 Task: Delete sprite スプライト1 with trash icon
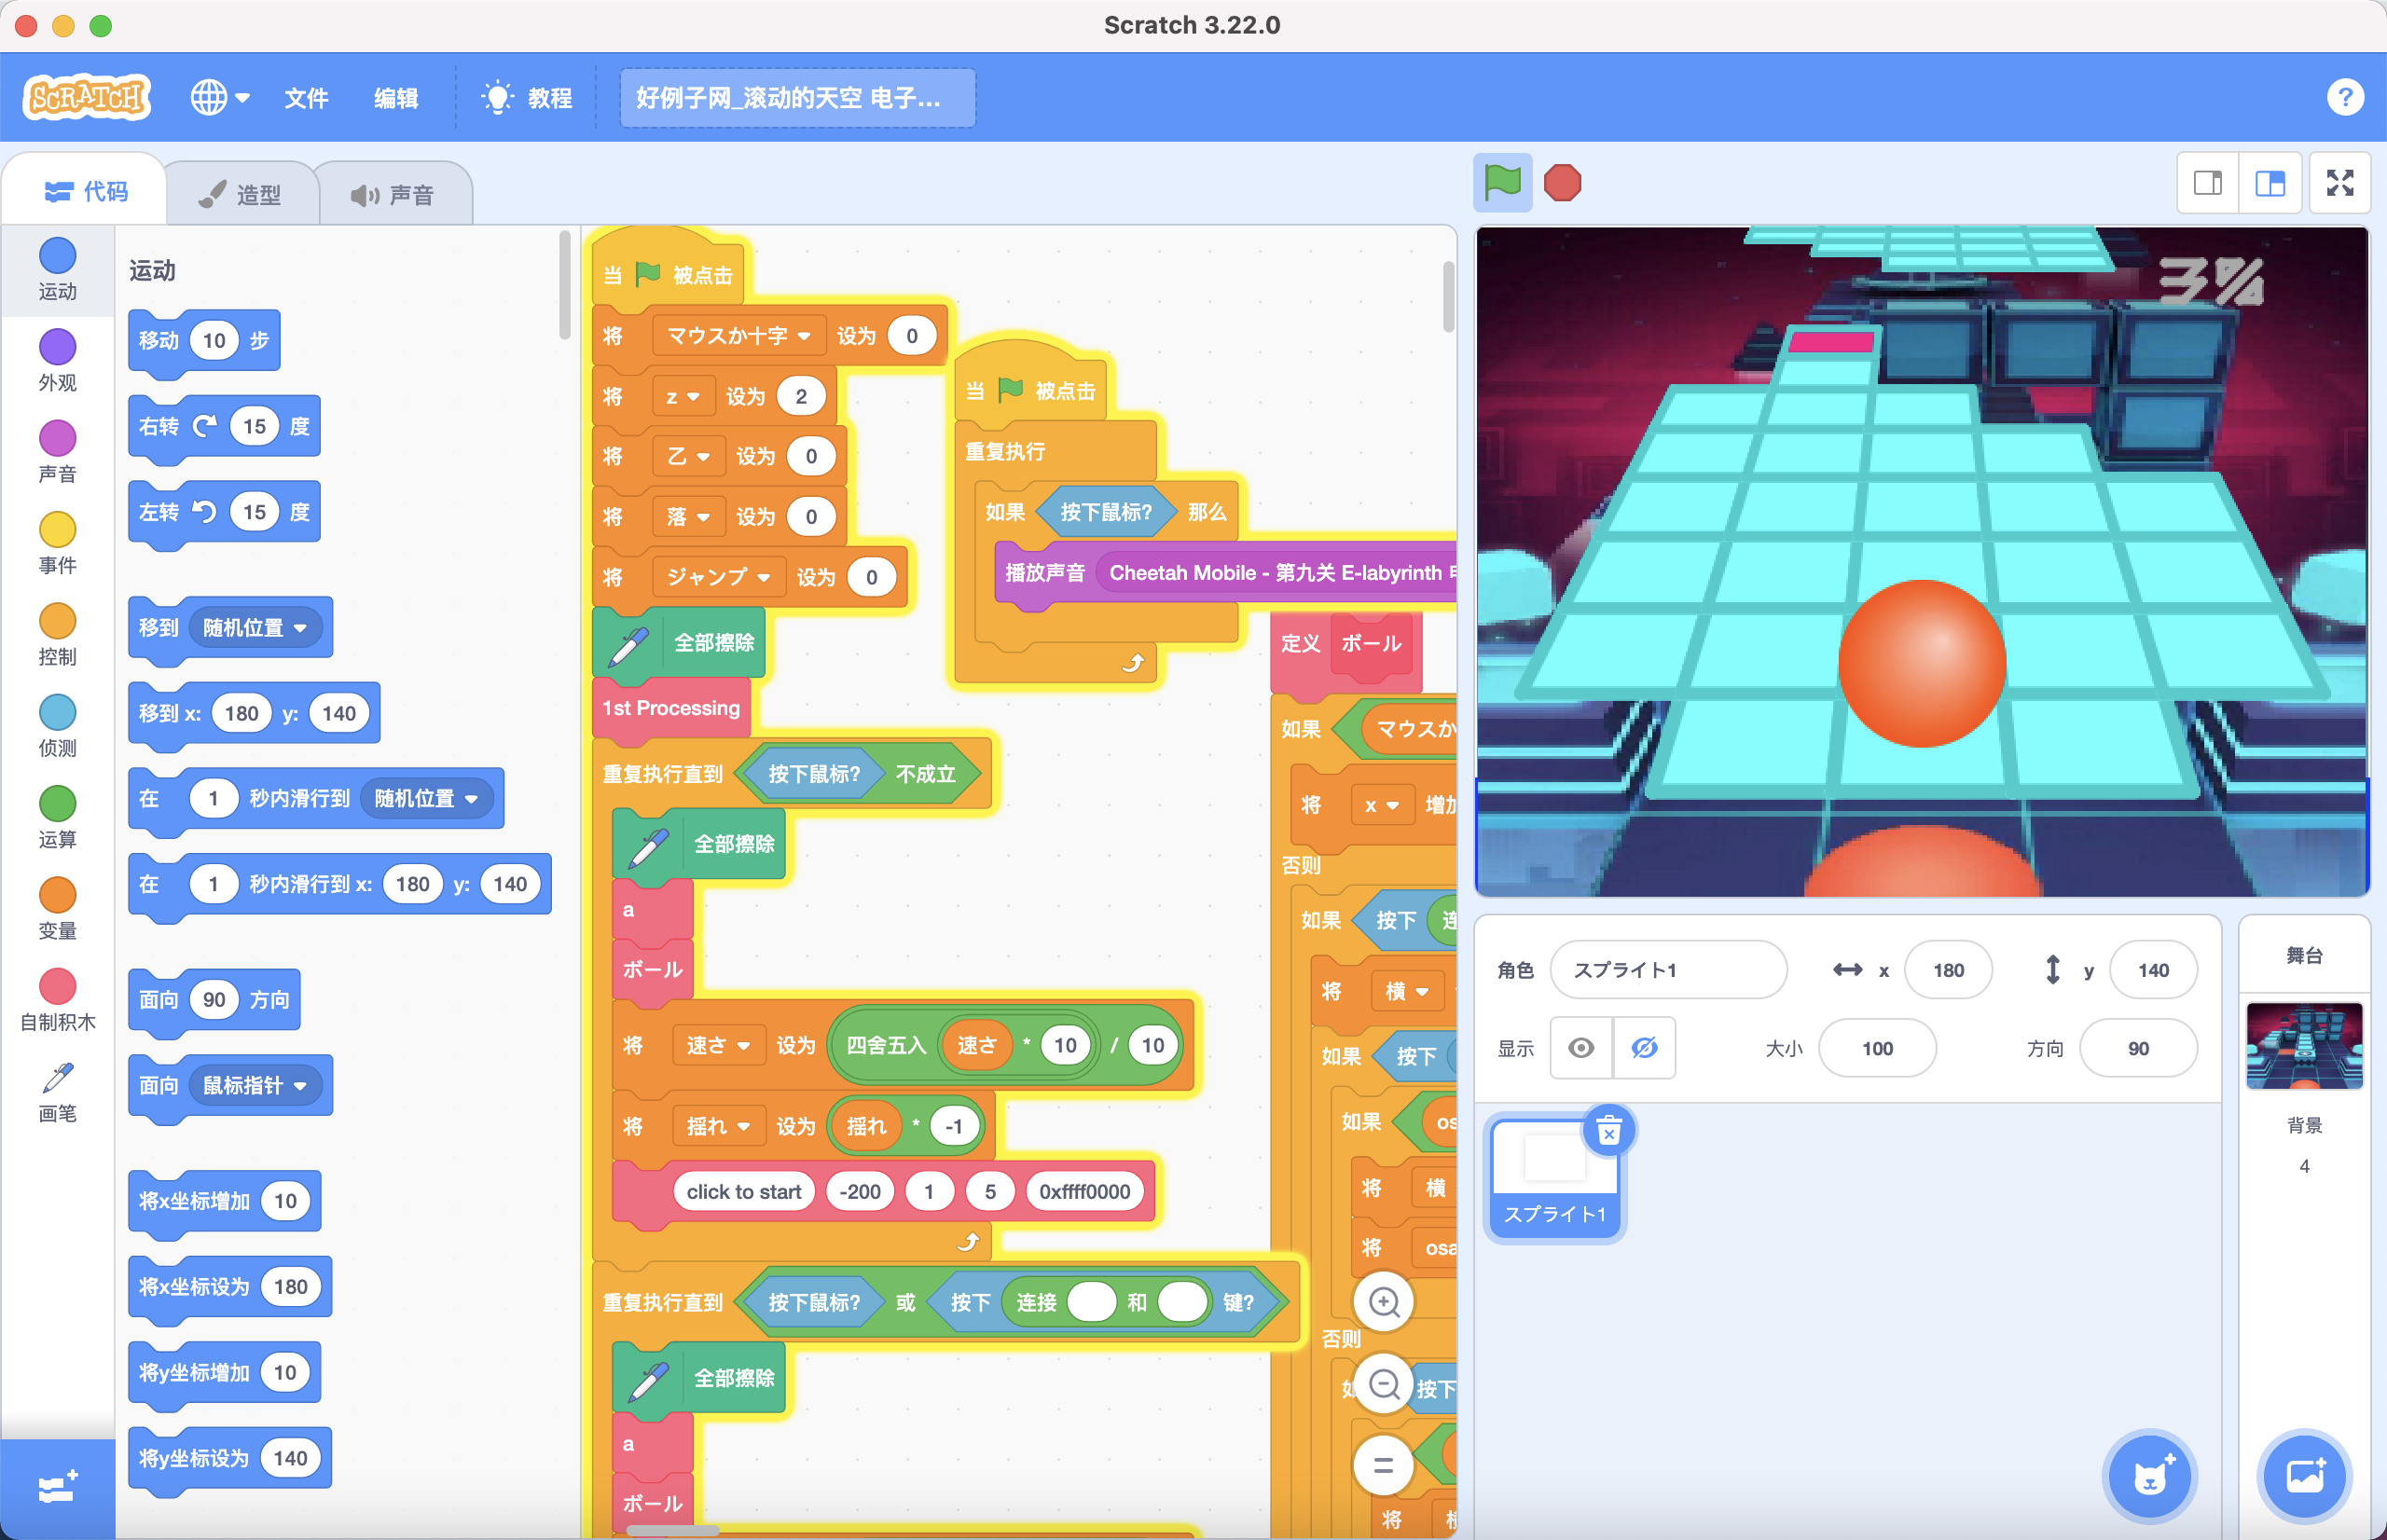(x=1608, y=1131)
